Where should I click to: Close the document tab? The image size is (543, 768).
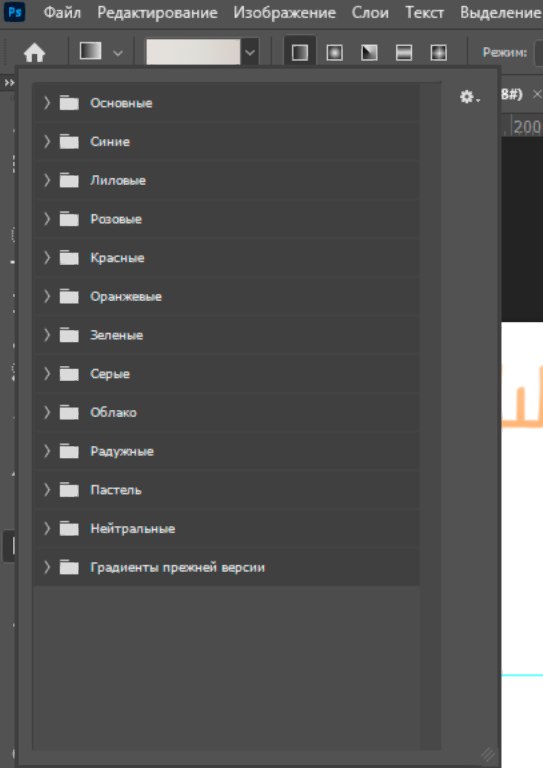pyautogui.click(x=537, y=94)
